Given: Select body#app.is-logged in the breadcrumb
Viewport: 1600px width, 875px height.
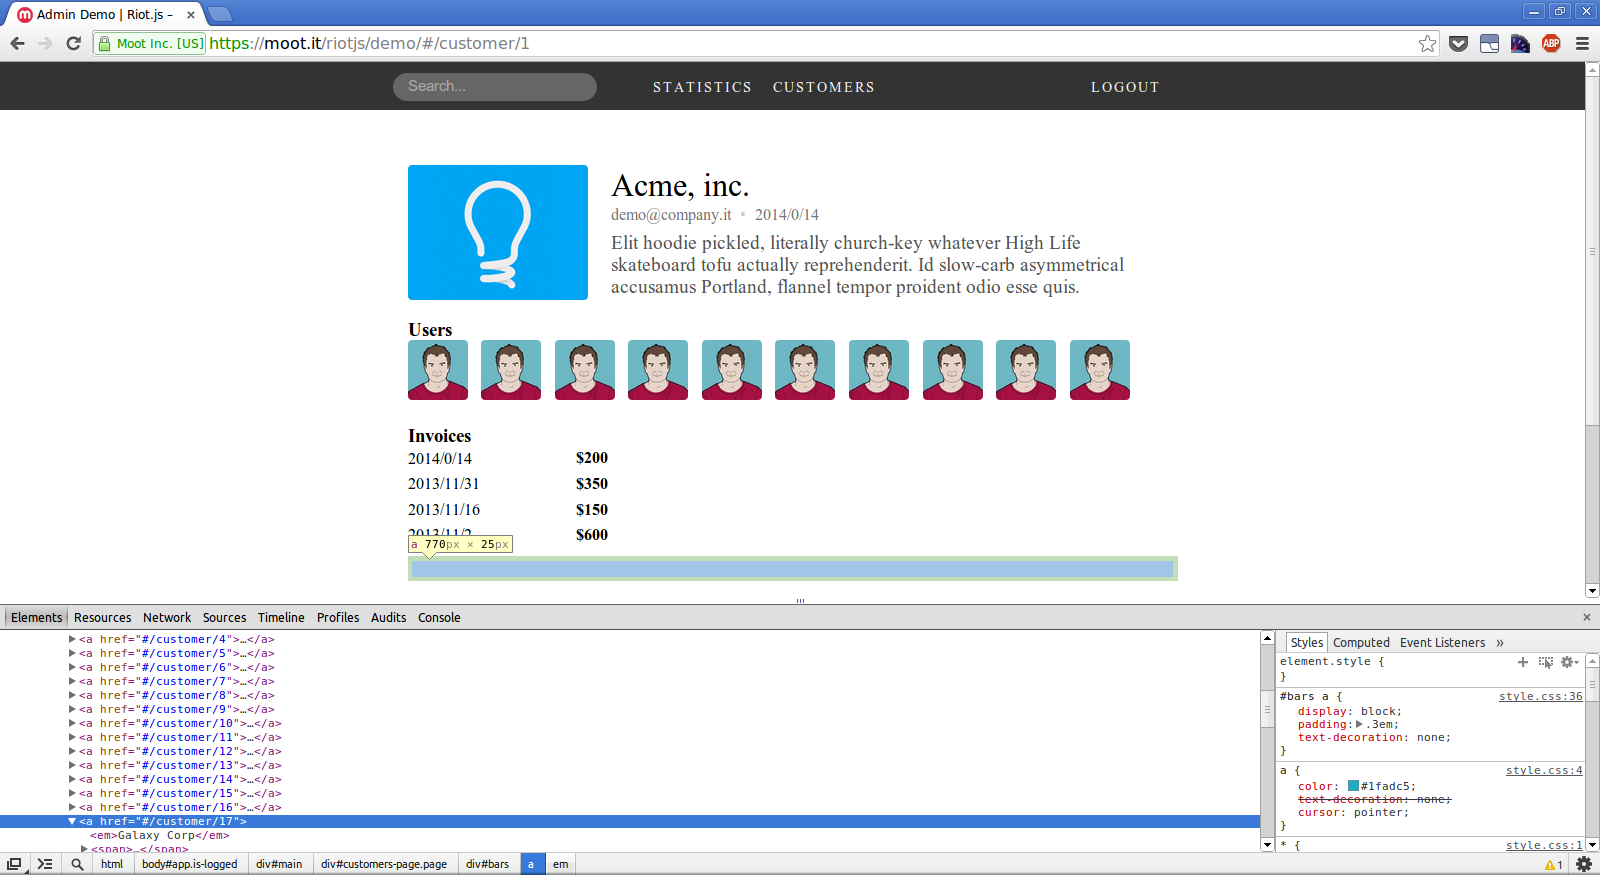Looking at the screenshot, I should (190, 864).
